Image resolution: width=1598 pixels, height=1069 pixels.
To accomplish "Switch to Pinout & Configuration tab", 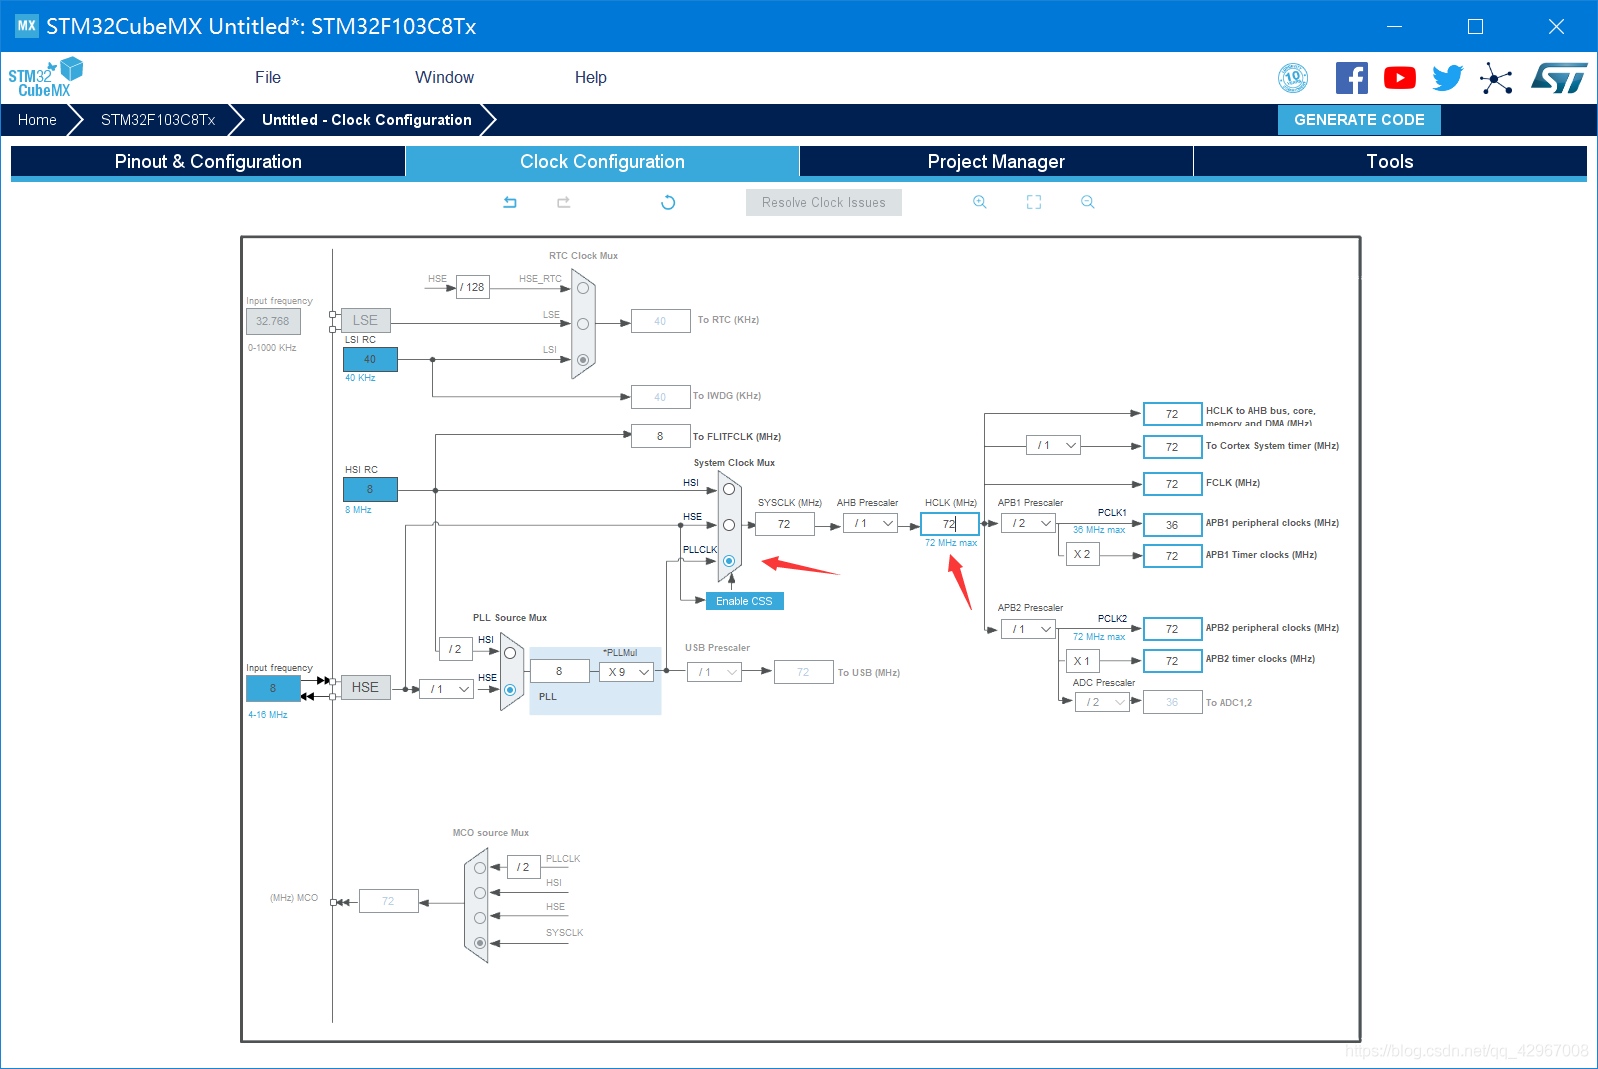I will tap(208, 162).
